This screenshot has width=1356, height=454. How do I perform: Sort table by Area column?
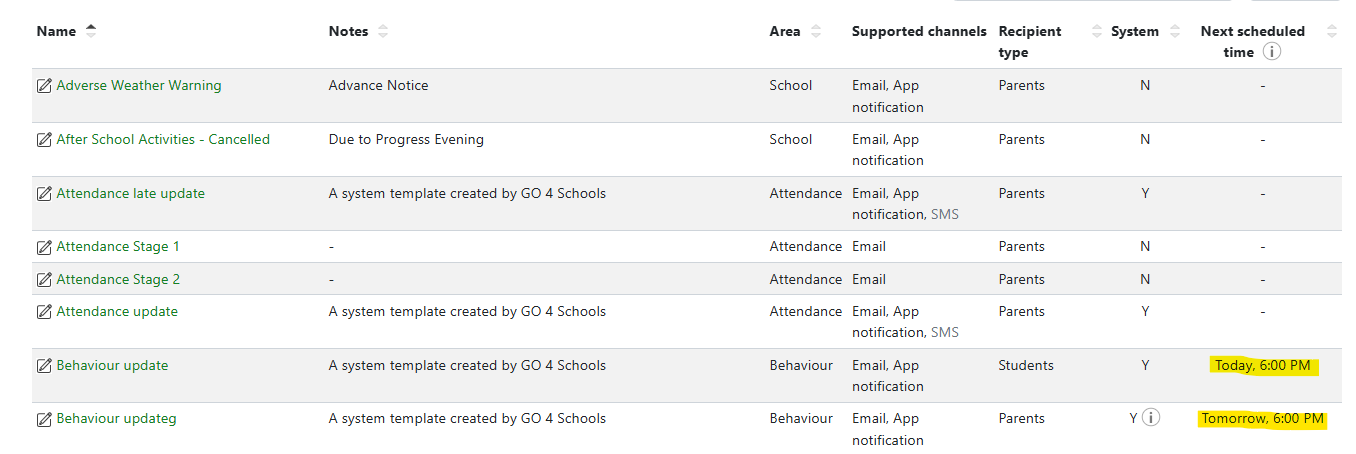pos(816,31)
